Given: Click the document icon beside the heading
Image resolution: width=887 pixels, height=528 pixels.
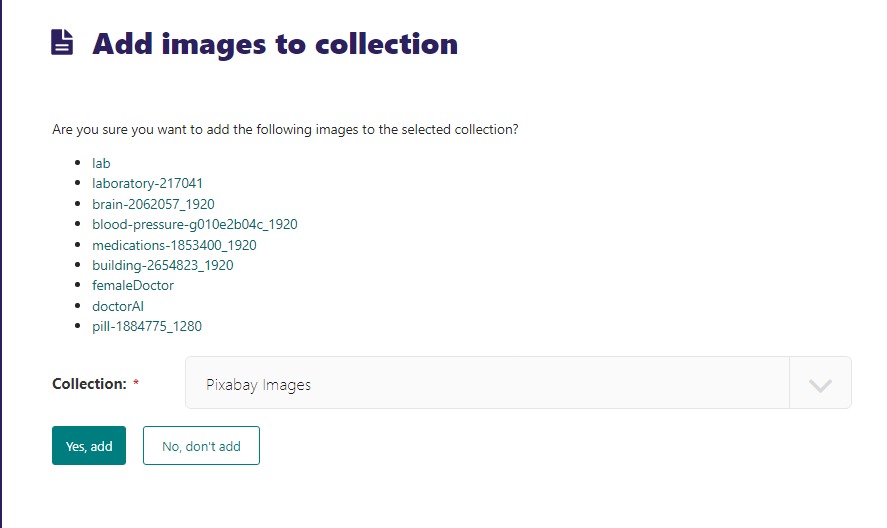Looking at the screenshot, I should [x=63, y=43].
